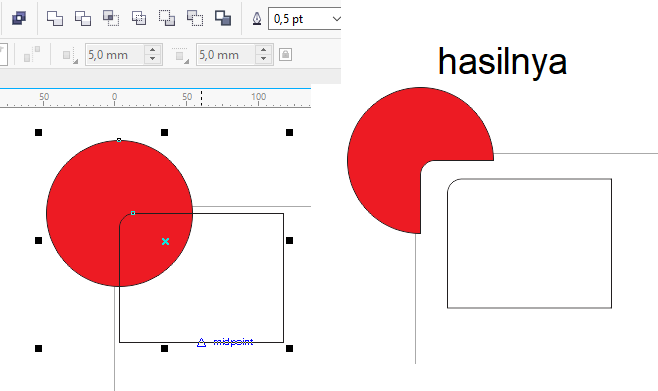Click the left-middle selection handle
This screenshot has width=658, height=391.
coord(39,240)
